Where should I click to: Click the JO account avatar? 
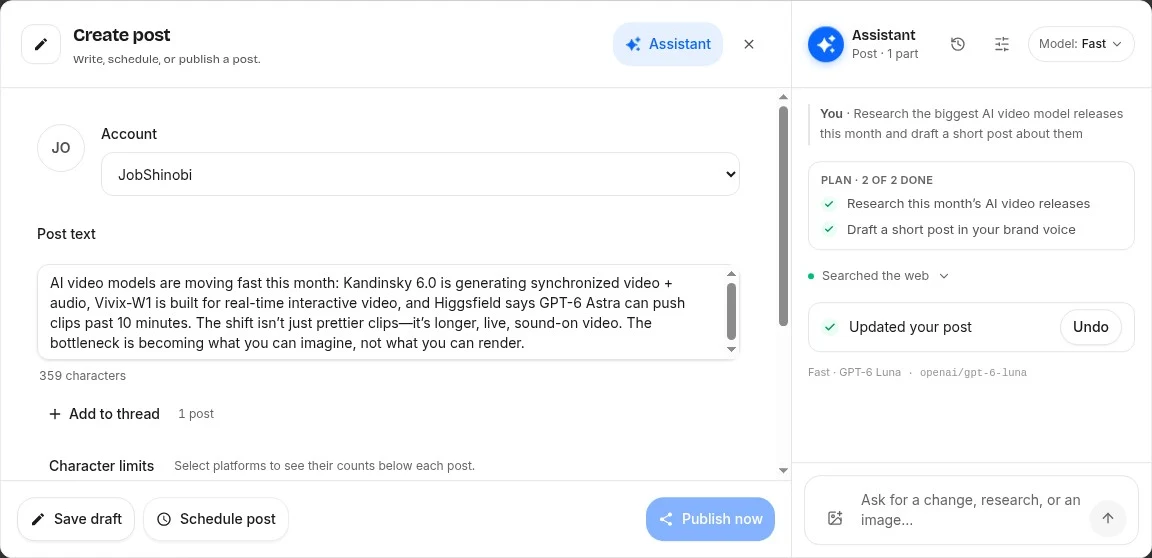point(61,148)
